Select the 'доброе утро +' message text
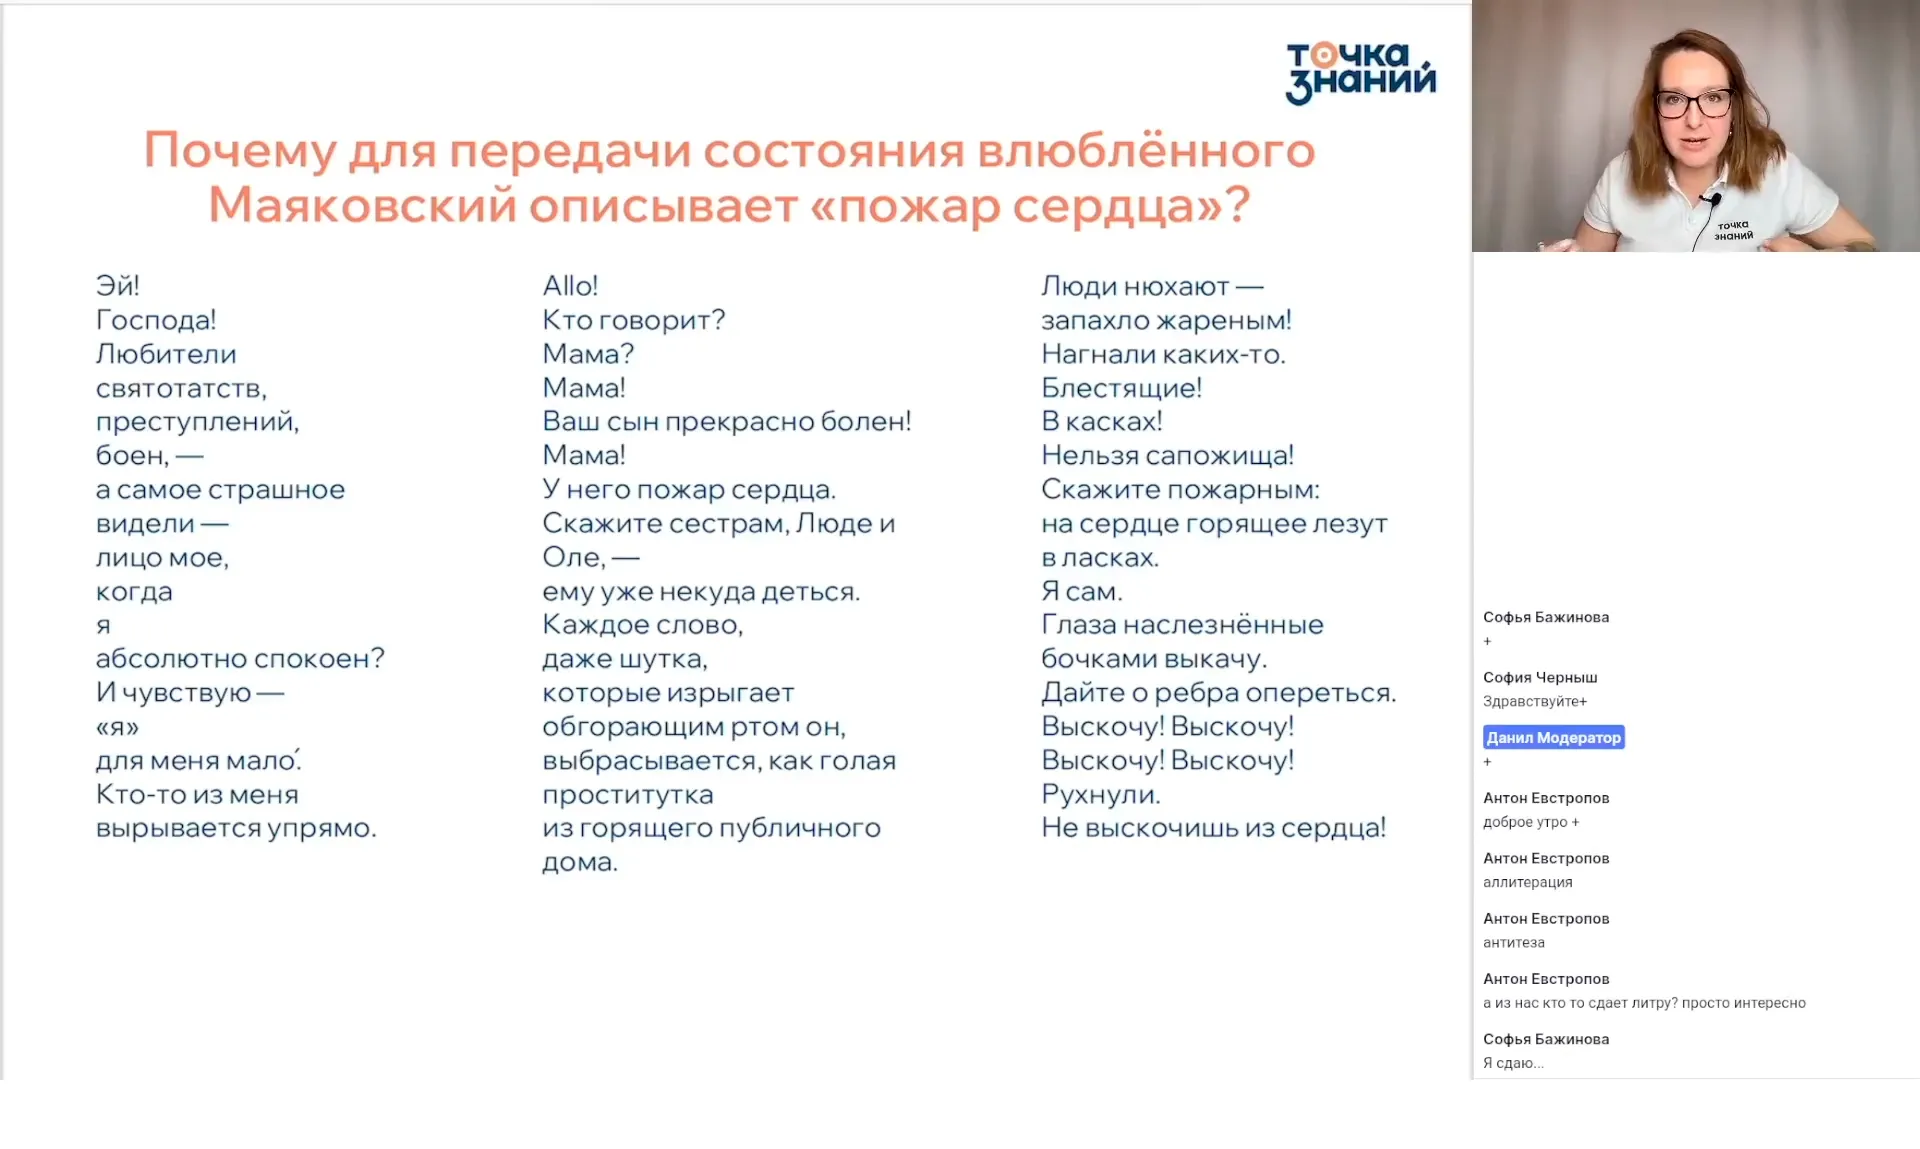The height and width of the screenshot is (1149, 1920). tap(1532, 822)
